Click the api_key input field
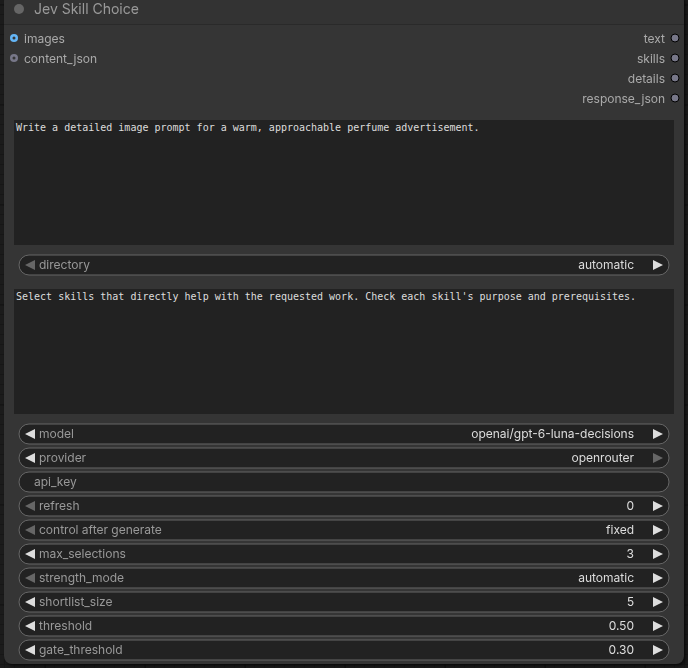The width and height of the screenshot is (688, 668). click(344, 482)
